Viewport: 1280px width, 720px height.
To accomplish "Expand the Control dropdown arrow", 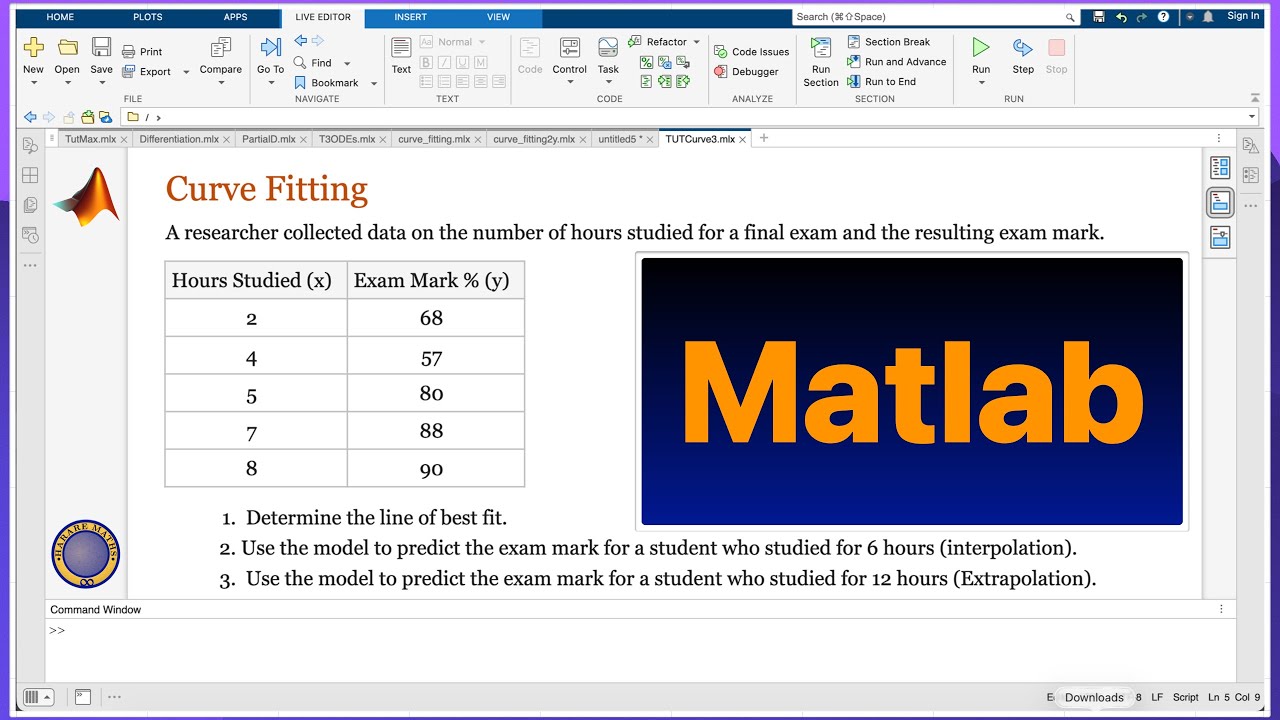I will [x=569, y=82].
